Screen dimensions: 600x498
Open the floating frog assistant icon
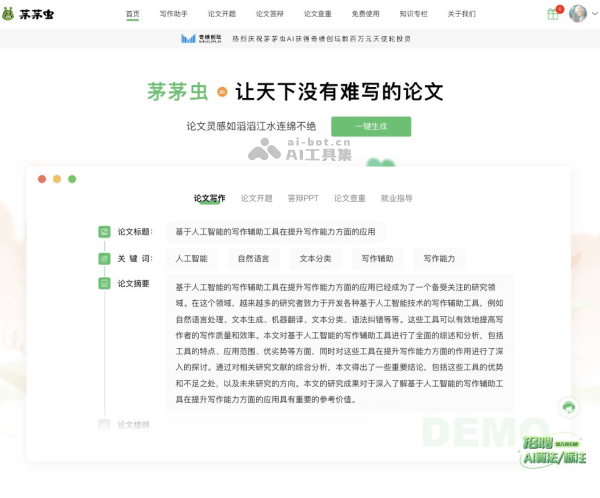pos(568,406)
